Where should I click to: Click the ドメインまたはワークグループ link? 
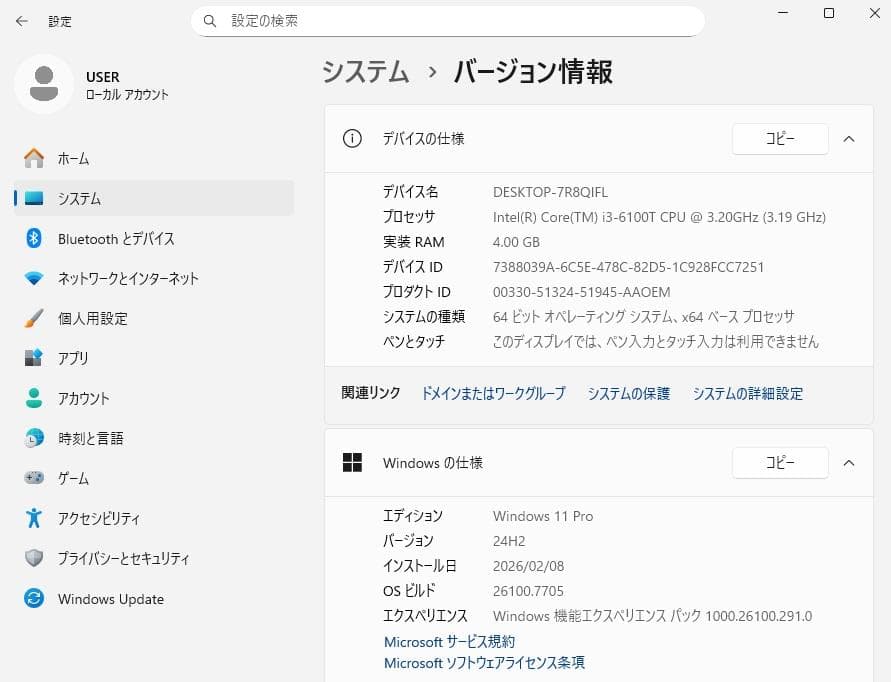[490, 394]
